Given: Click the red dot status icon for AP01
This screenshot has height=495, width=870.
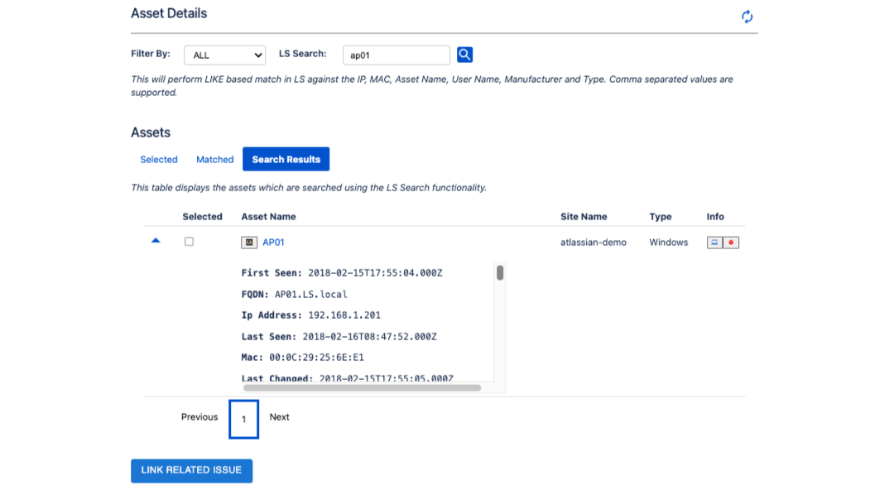Looking at the screenshot, I should pyautogui.click(x=731, y=243).
